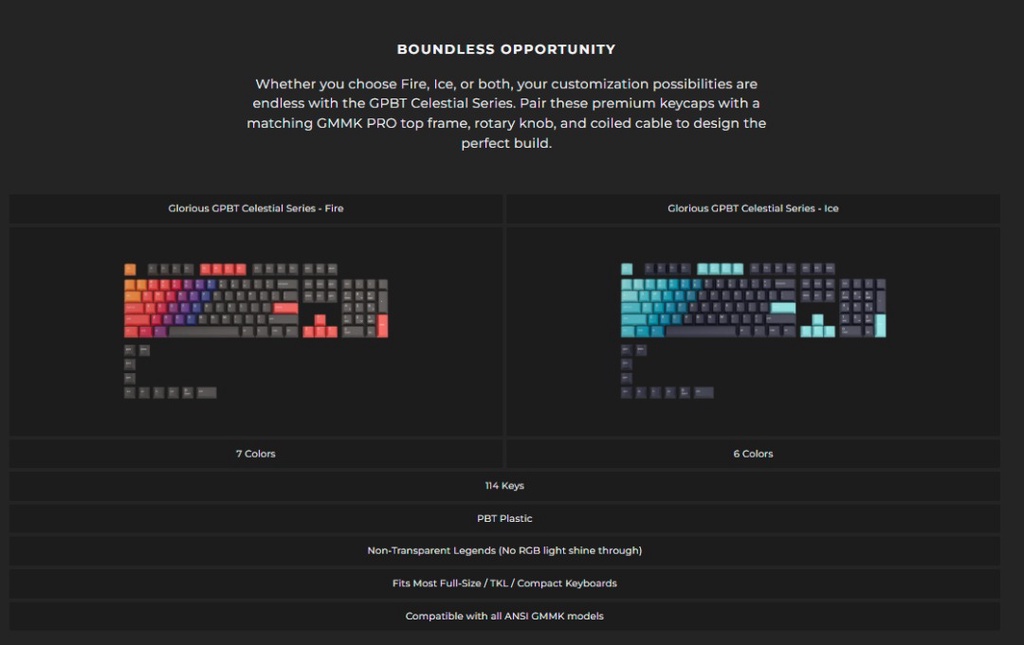The width and height of the screenshot is (1024, 645).
Task: Select the Glorious GPBT Celestial Series - Ice header
Action: [753, 209]
